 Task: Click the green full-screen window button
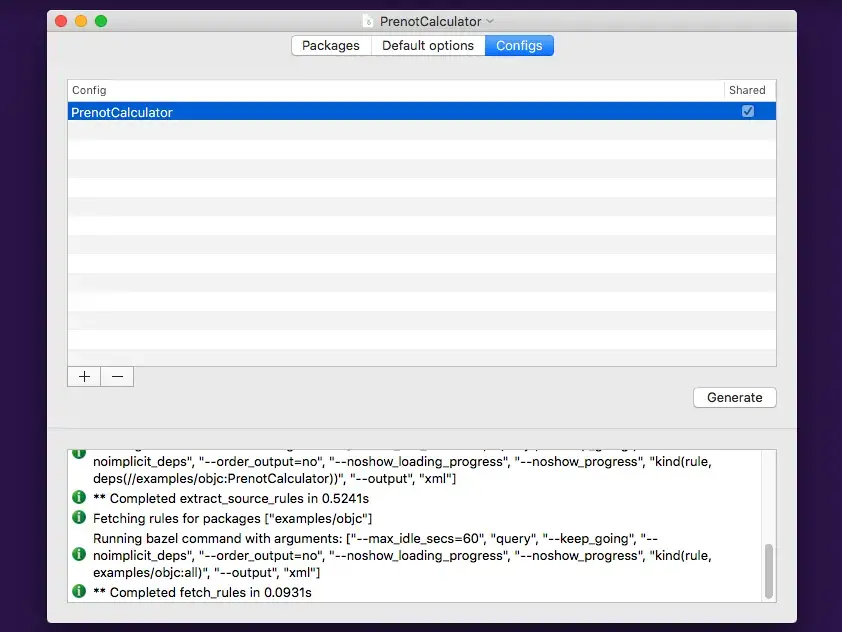101,21
